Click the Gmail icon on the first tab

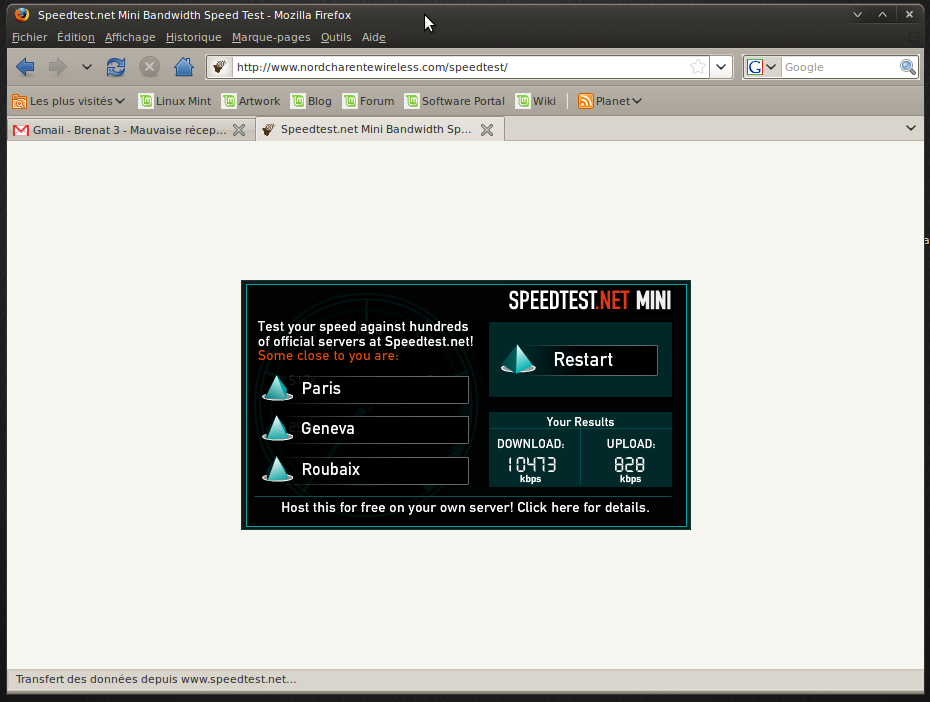(x=20, y=129)
